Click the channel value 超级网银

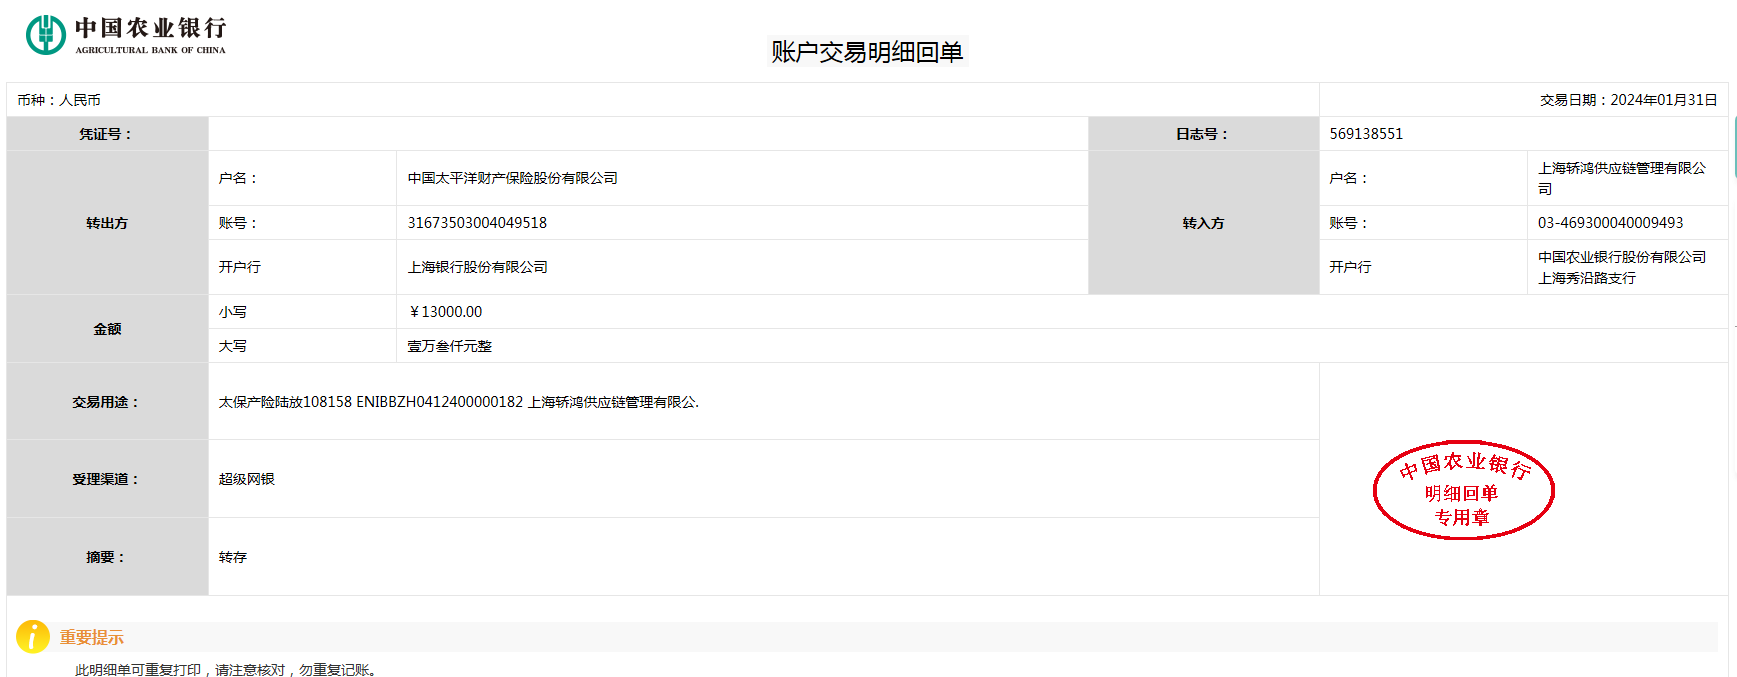tap(246, 479)
